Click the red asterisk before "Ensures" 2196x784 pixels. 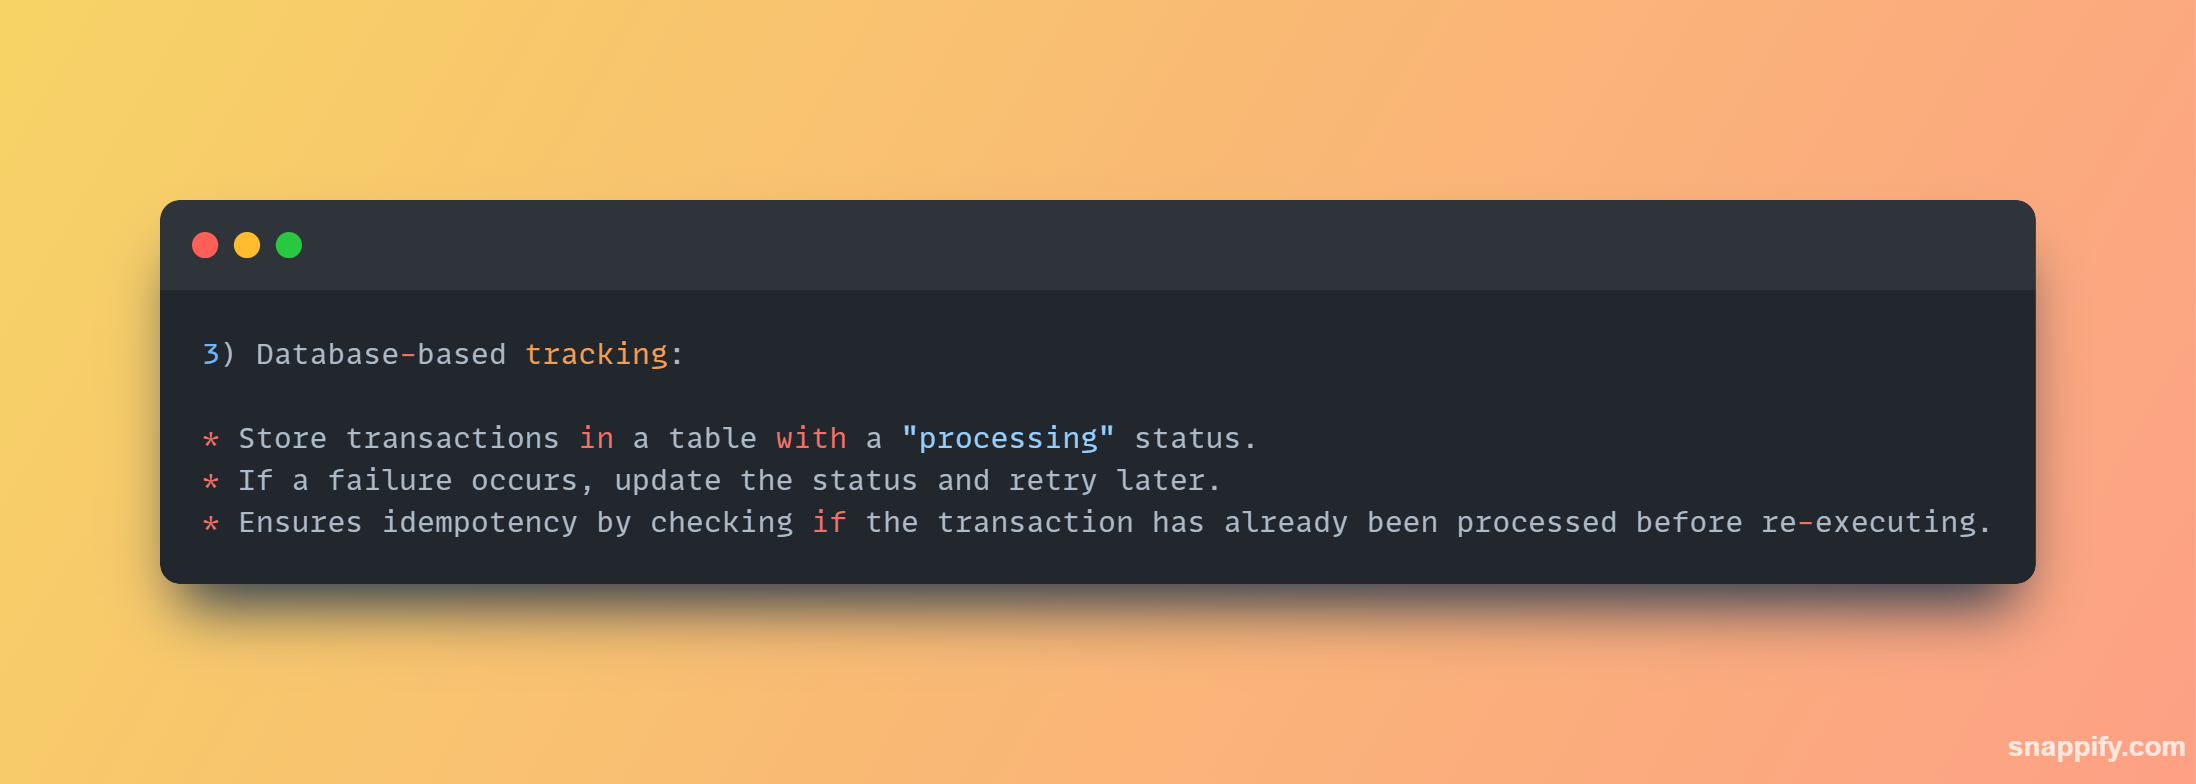pyautogui.click(x=211, y=523)
